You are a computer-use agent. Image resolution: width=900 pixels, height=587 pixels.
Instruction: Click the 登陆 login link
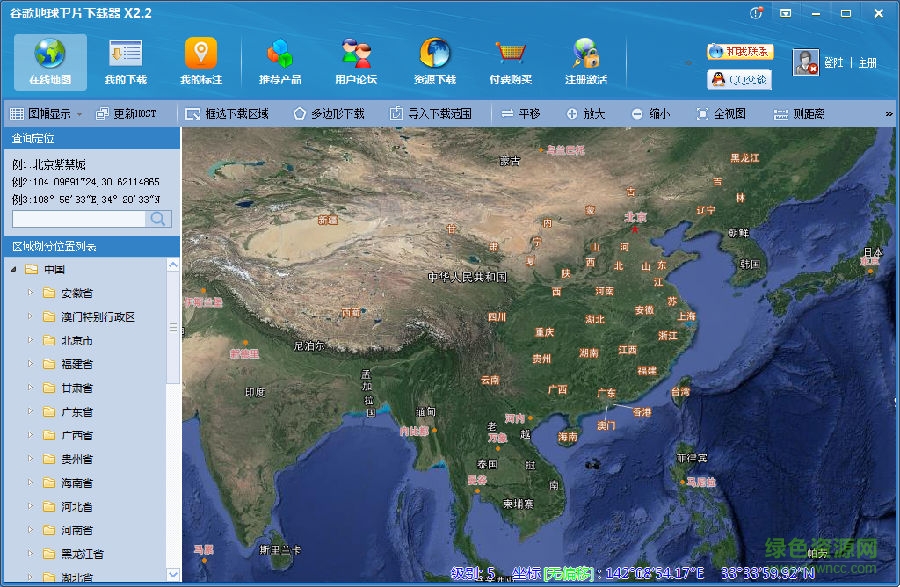[833, 63]
